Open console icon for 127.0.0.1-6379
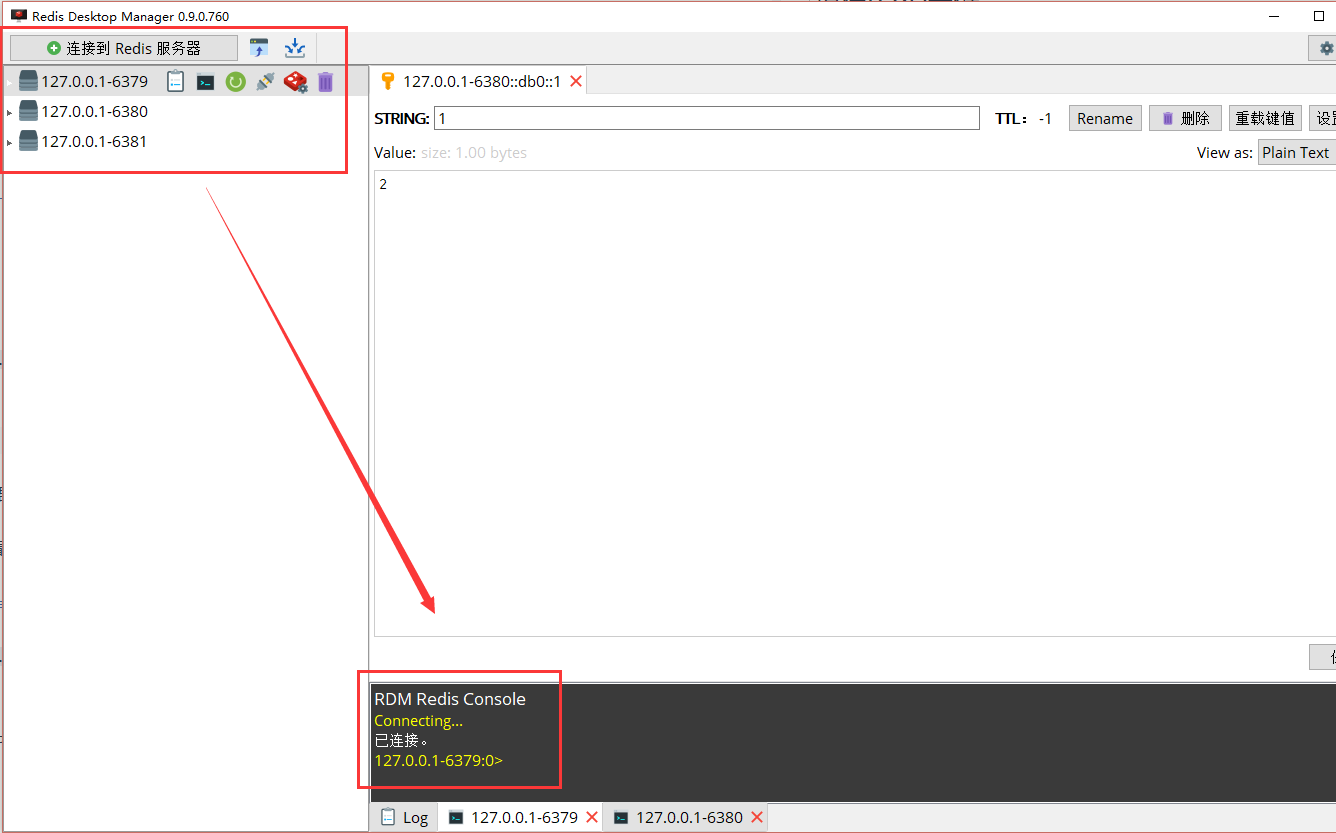 (x=205, y=82)
